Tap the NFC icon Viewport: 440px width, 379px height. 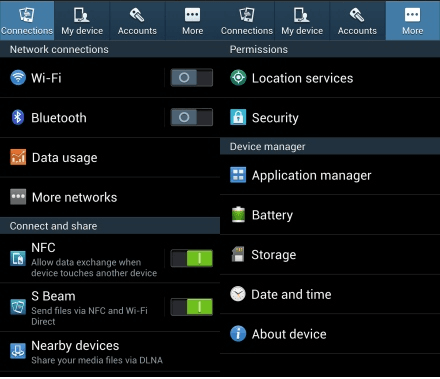pos(18,258)
